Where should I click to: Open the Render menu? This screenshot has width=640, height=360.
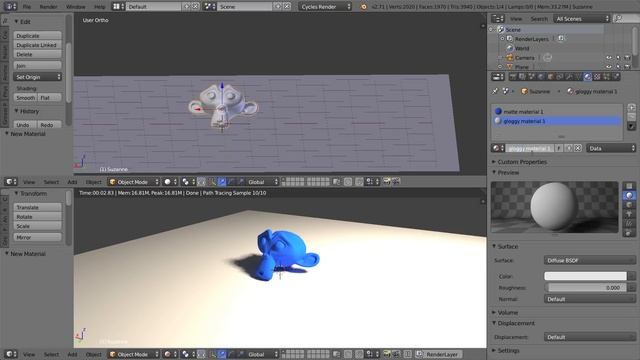pyautogui.click(x=48, y=7)
